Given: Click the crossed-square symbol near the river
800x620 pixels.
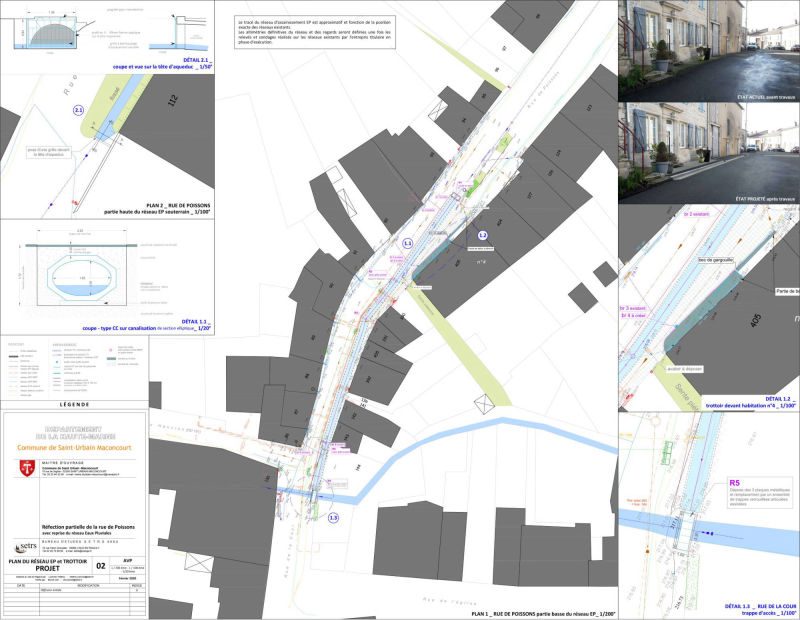Looking at the screenshot, I should point(486,403).
